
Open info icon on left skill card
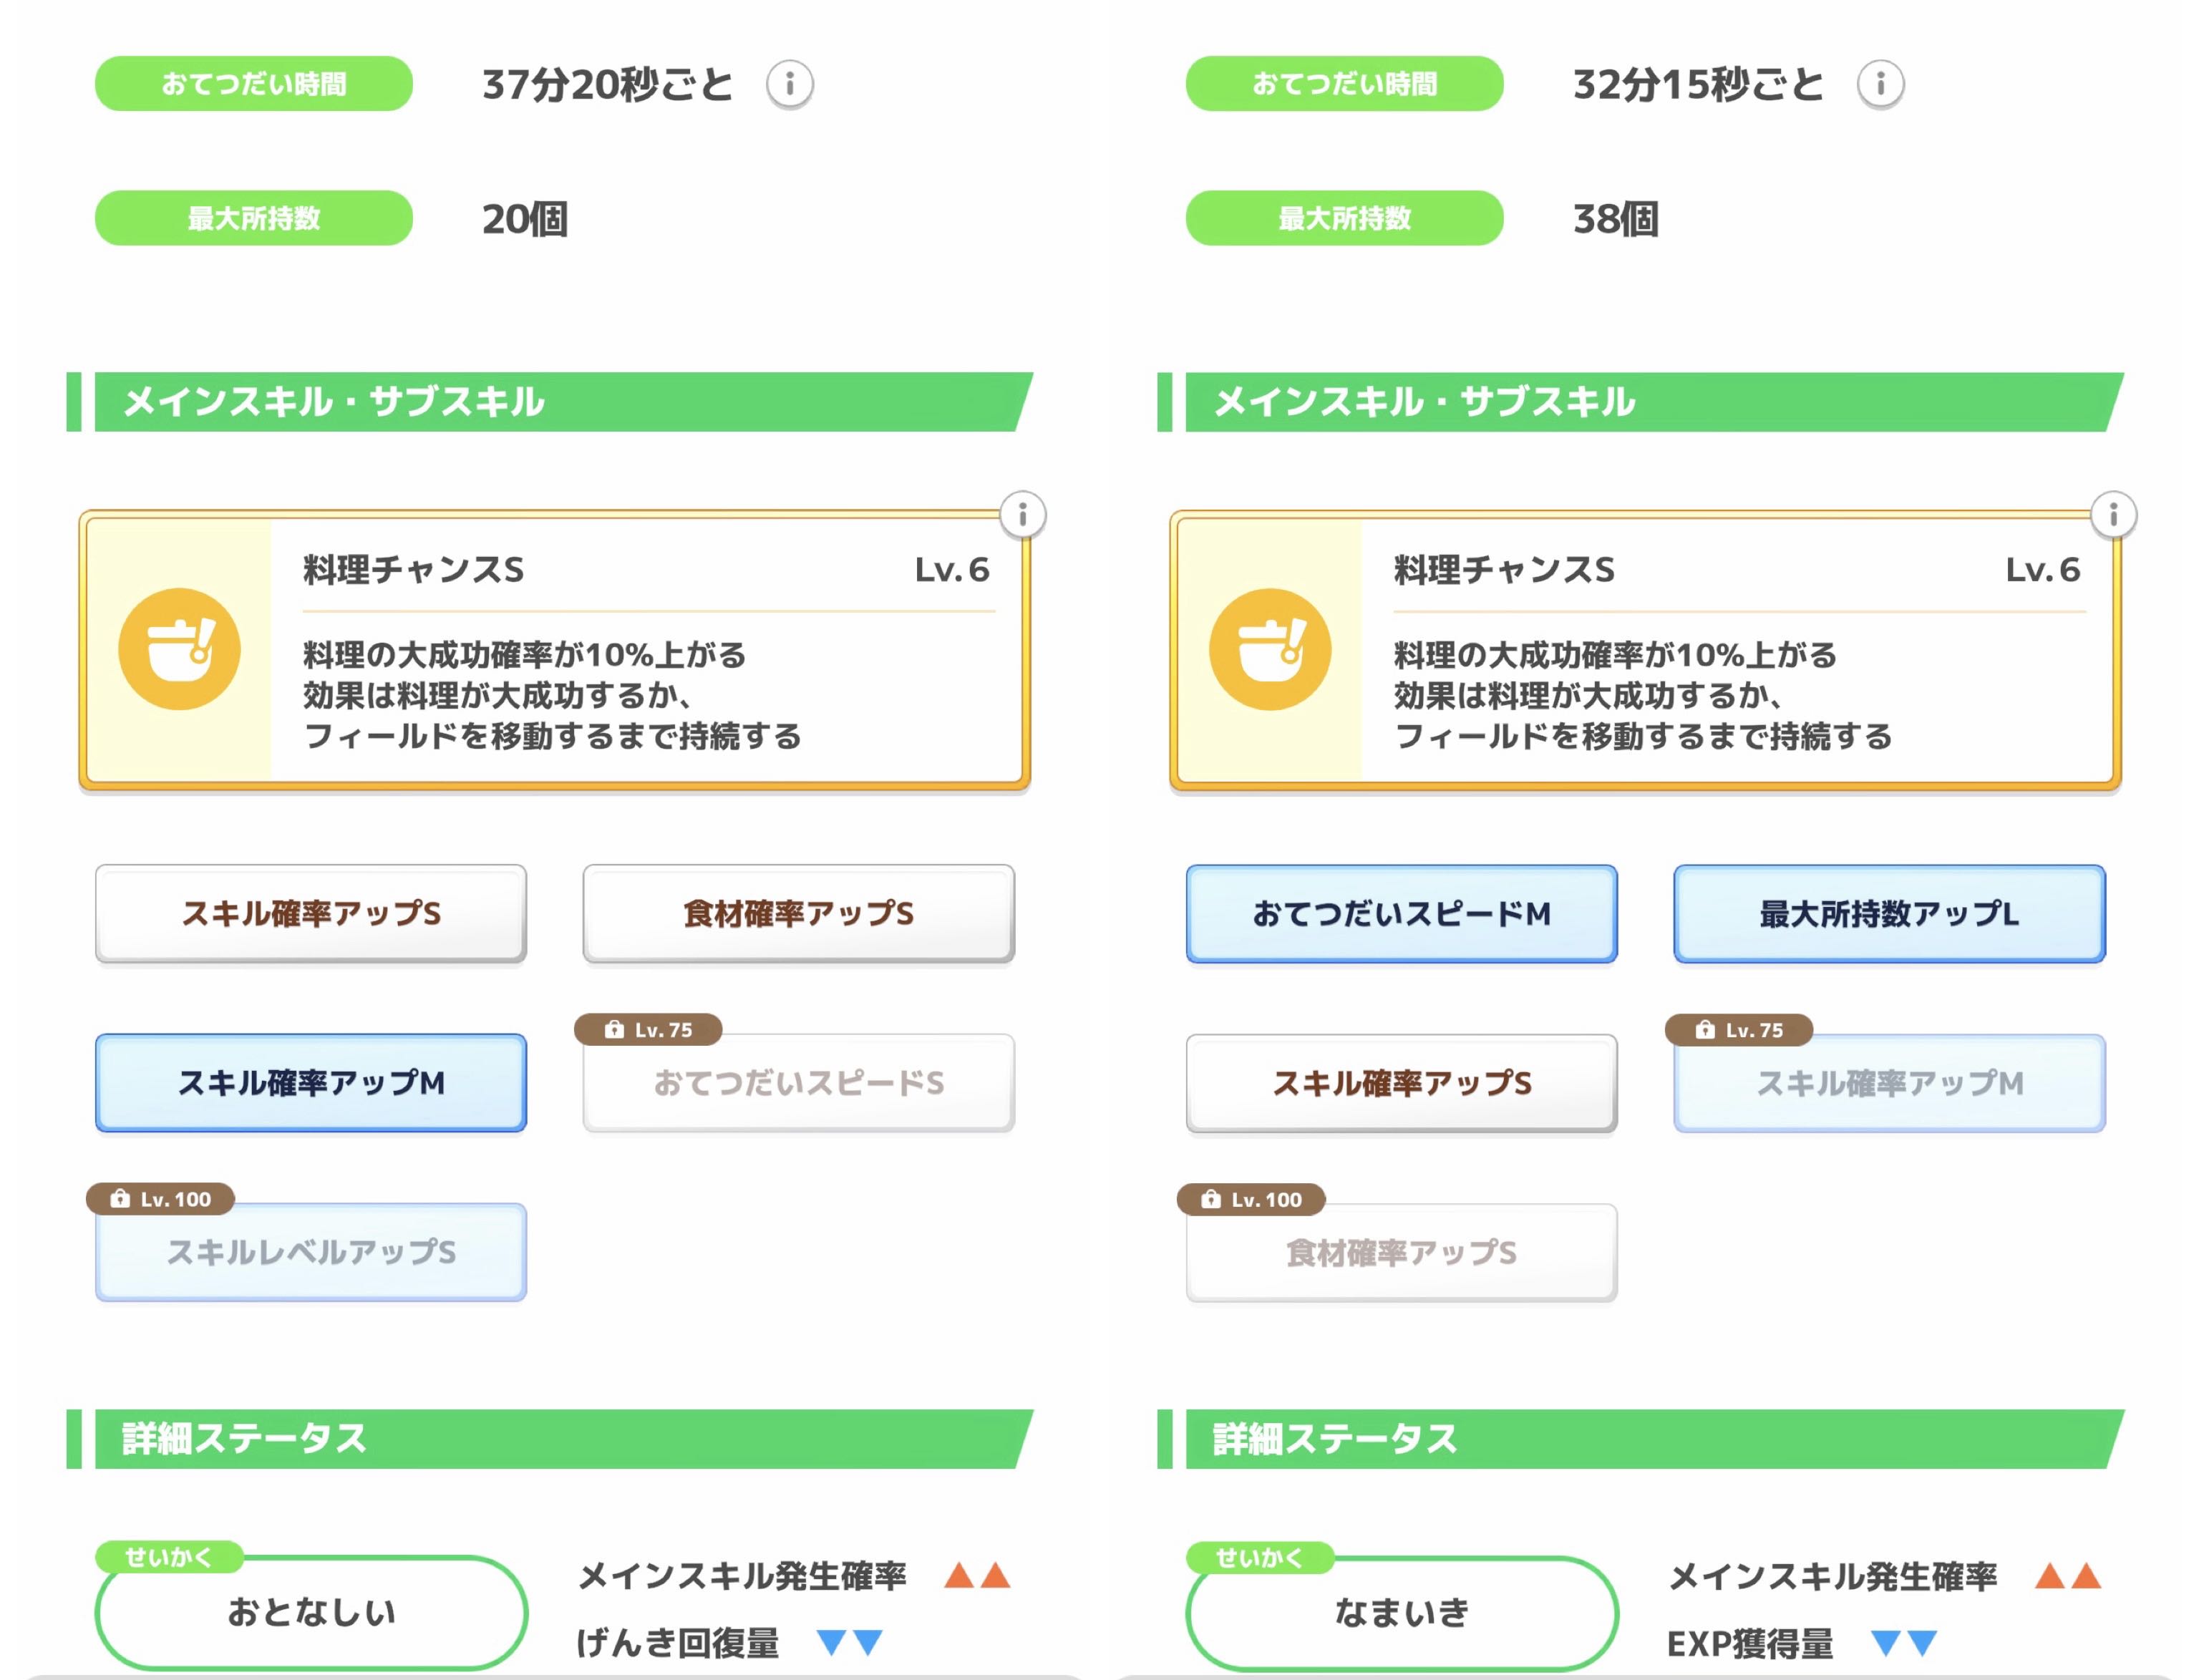pos(1022,515)
